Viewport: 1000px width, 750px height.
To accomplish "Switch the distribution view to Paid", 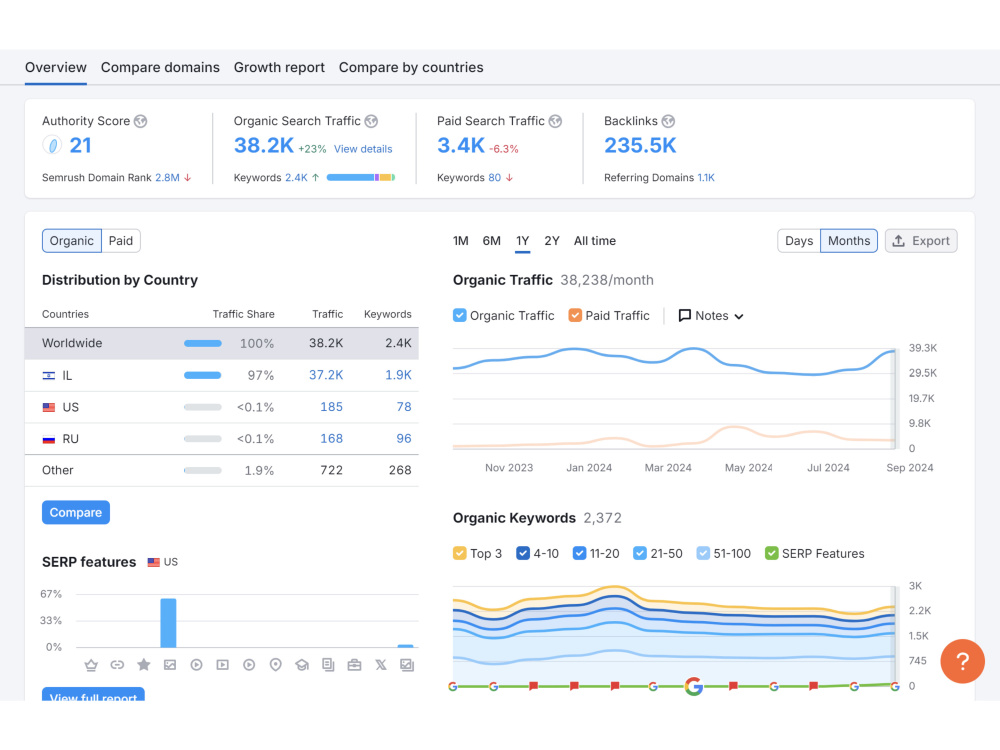I will tap(121, 241).
